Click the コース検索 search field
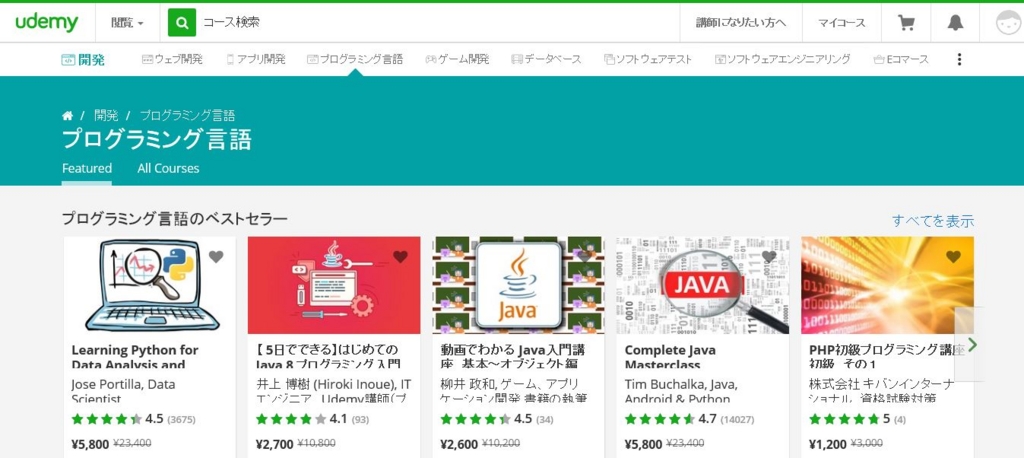Viewport: 1024px width, 458px height. coord(438,23)
